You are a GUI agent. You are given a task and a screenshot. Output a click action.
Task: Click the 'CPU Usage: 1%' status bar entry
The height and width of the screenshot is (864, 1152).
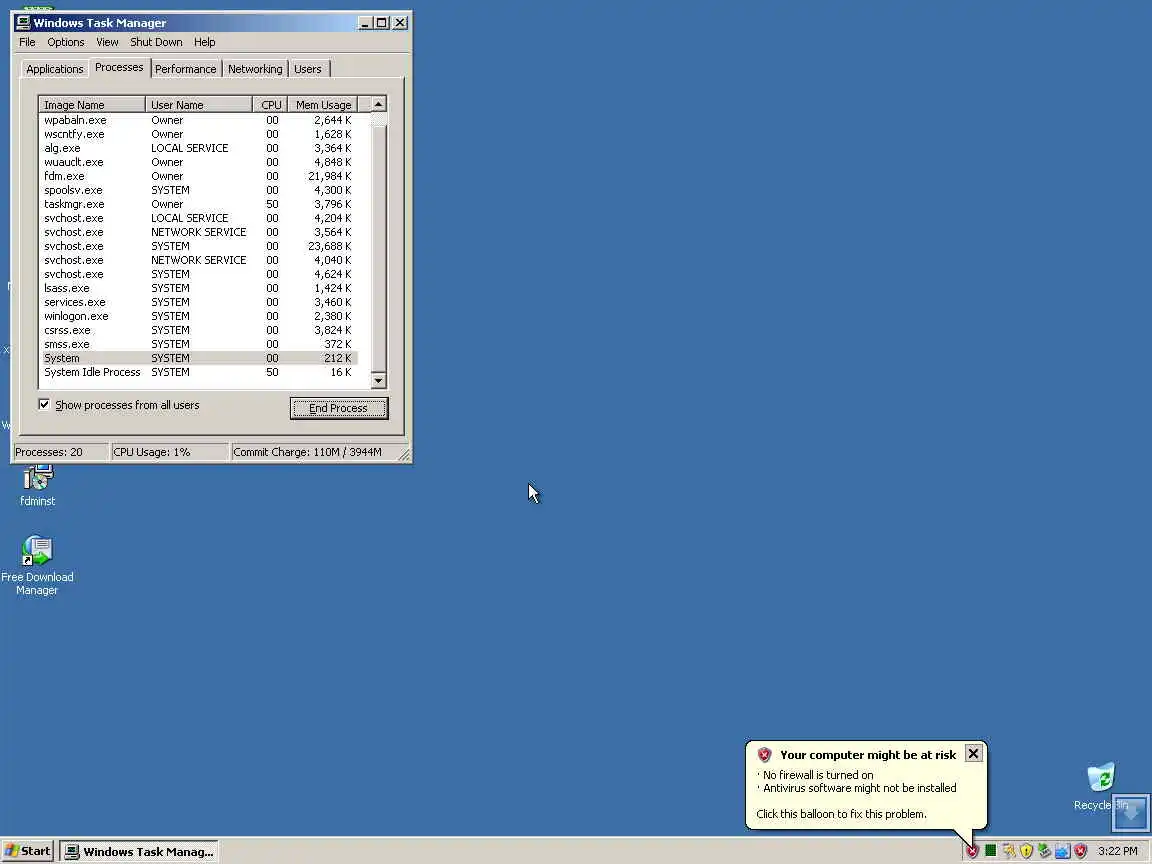coord(169,452)
